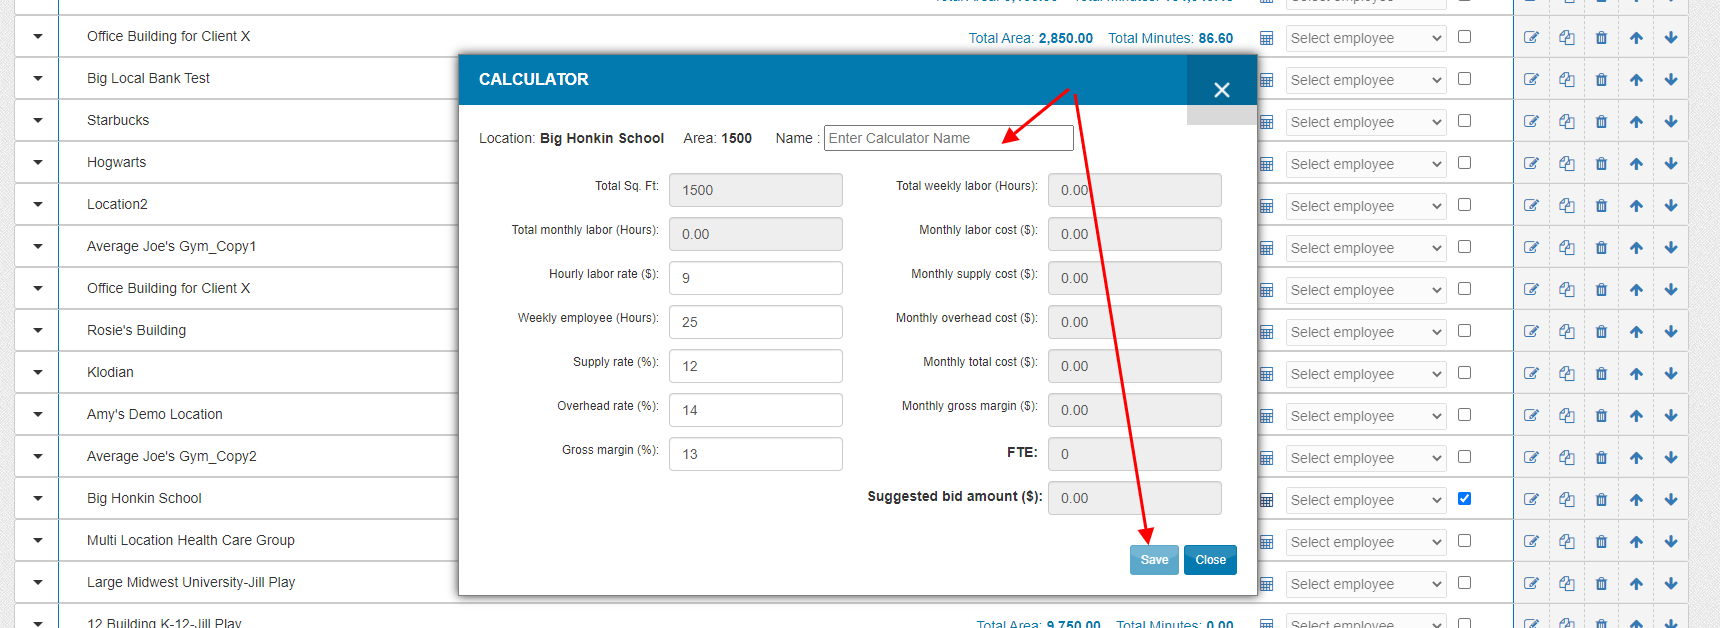Screen dimensions: 1720x628
Task: Tick the checkbox for Hogwarts row
Action: [x=1464, y=162]
